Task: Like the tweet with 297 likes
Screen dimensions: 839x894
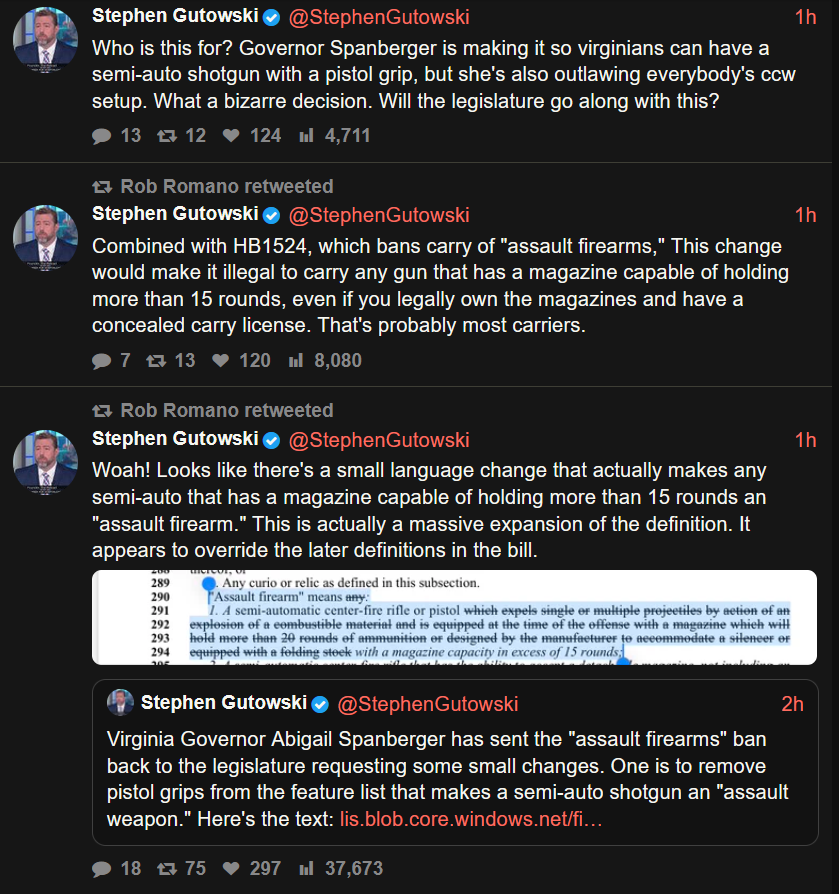Action: 231,869
